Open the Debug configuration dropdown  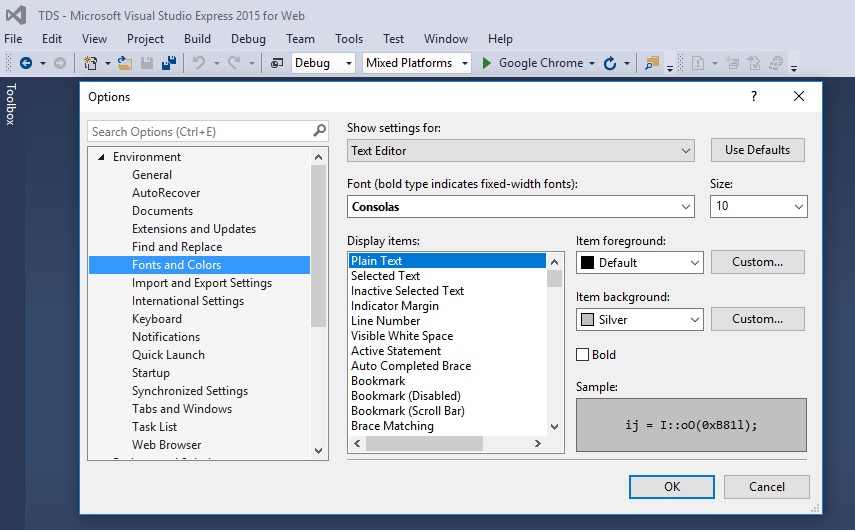pos(323,63)
